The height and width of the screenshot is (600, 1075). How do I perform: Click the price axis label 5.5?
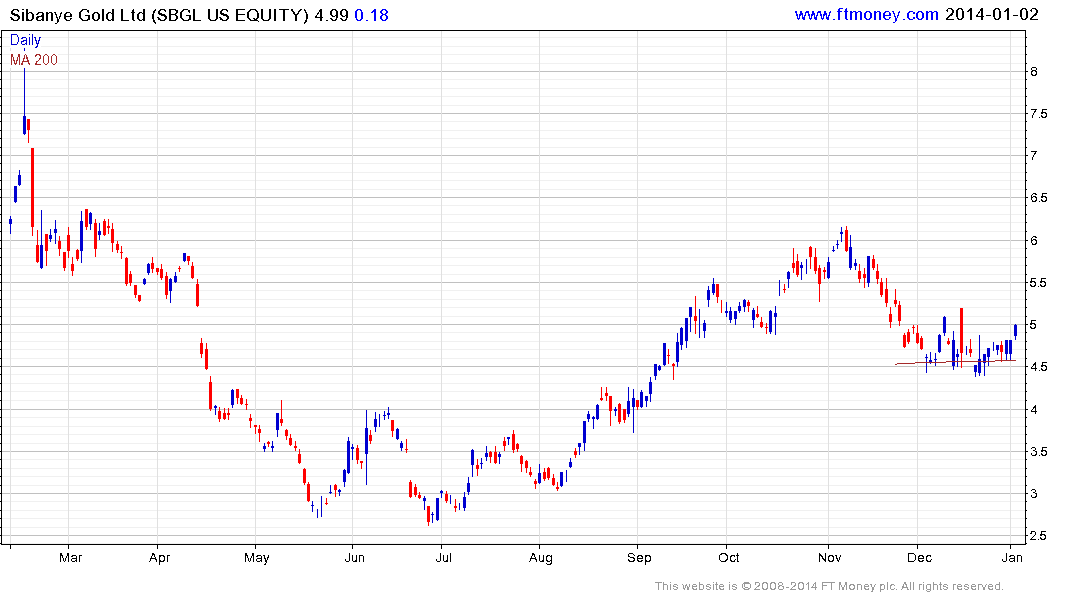(x=1039, y=283)
